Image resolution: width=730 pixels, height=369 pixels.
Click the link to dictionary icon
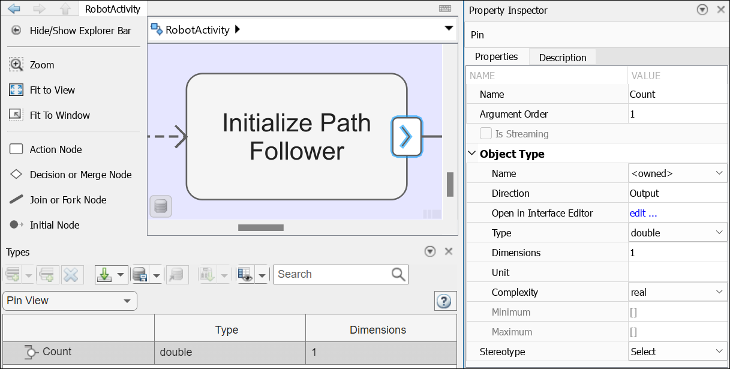[x=177, y=275]
